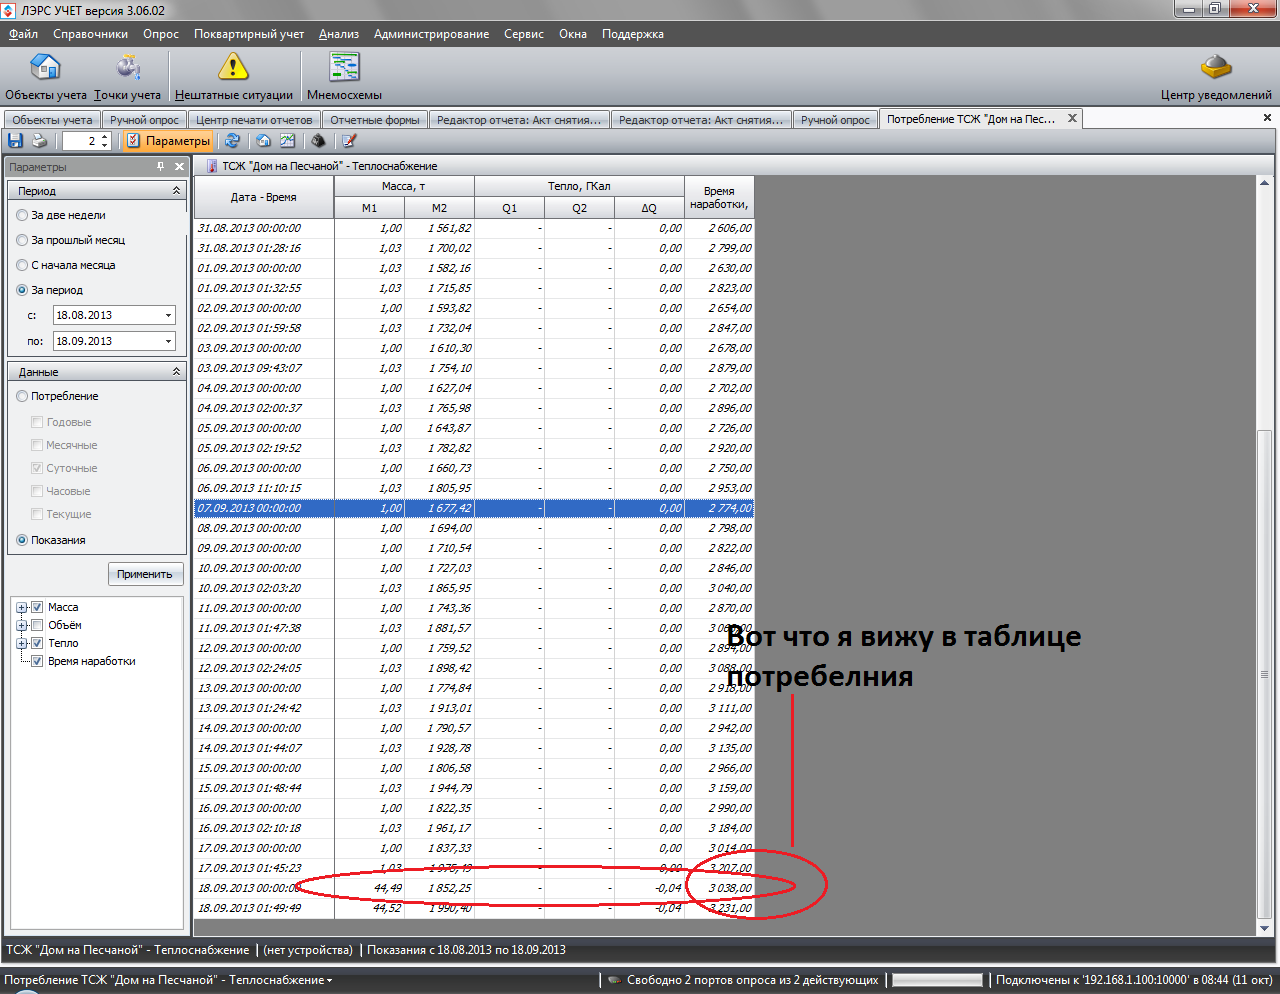The width and height of the screenshot is (1280, 994).
Task: Click the M2 column header
Action: point(440,208)
